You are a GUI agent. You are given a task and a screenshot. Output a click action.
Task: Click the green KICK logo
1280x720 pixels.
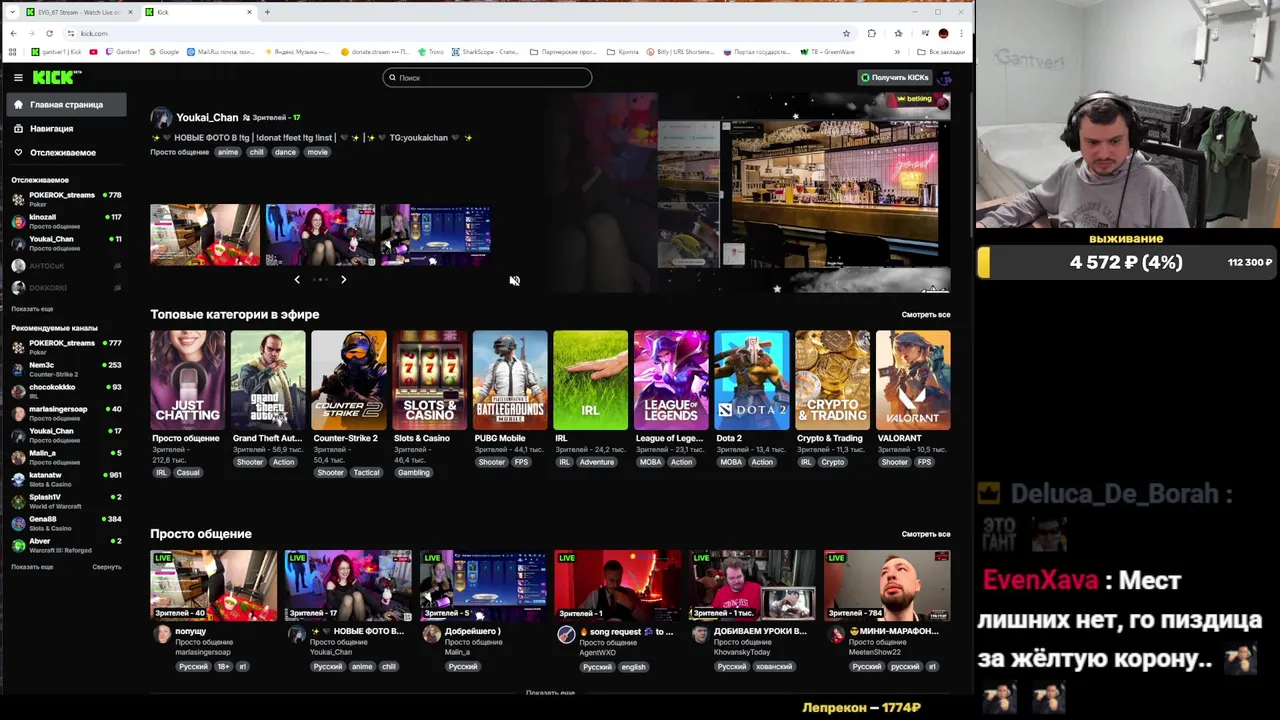click(x=56, y=77)
